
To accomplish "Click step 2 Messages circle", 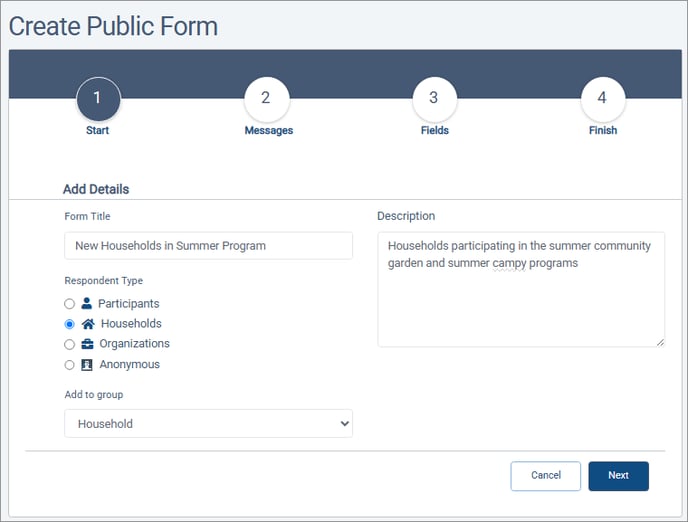I will pos(266,99).
